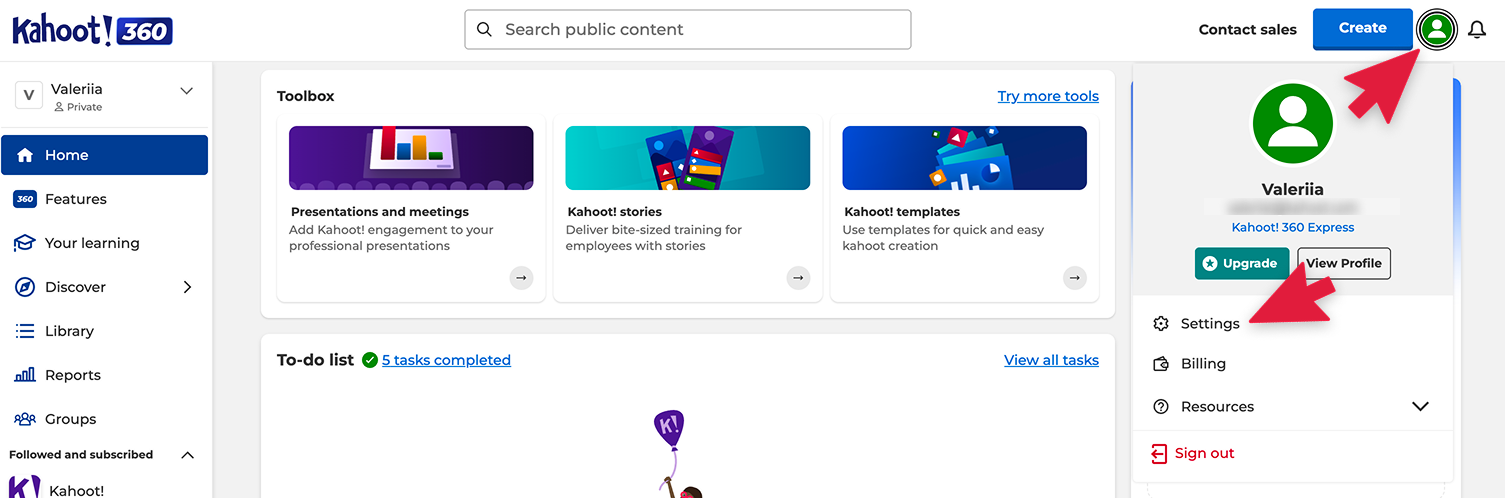Open the notifications bell icon
Viewport: 1505px width, 498px height.
1477,30
